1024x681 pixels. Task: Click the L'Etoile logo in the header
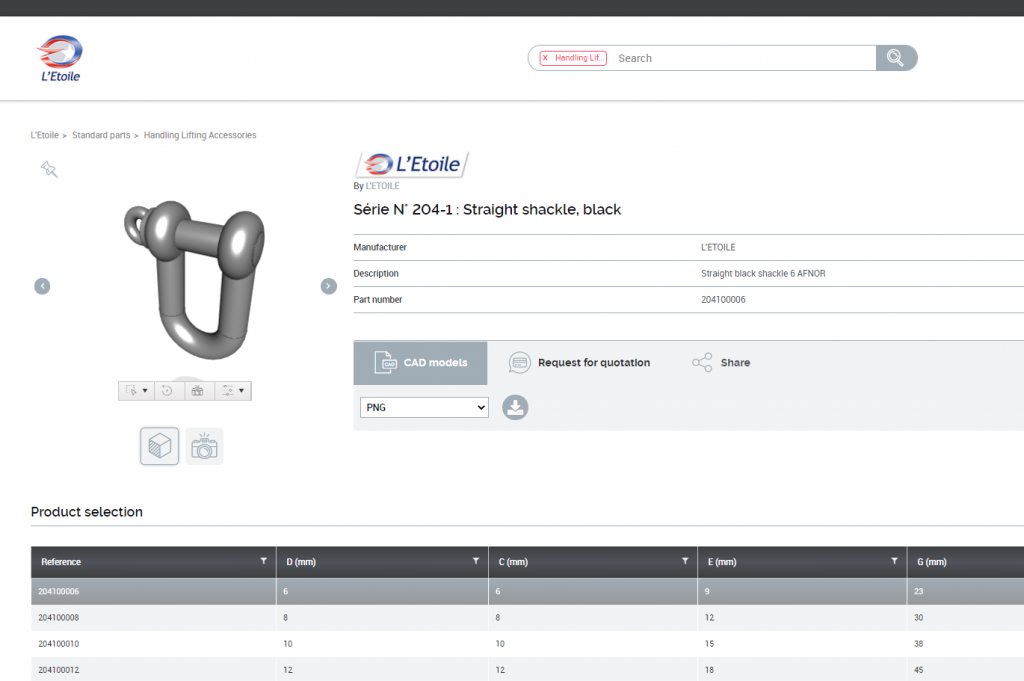60,59
